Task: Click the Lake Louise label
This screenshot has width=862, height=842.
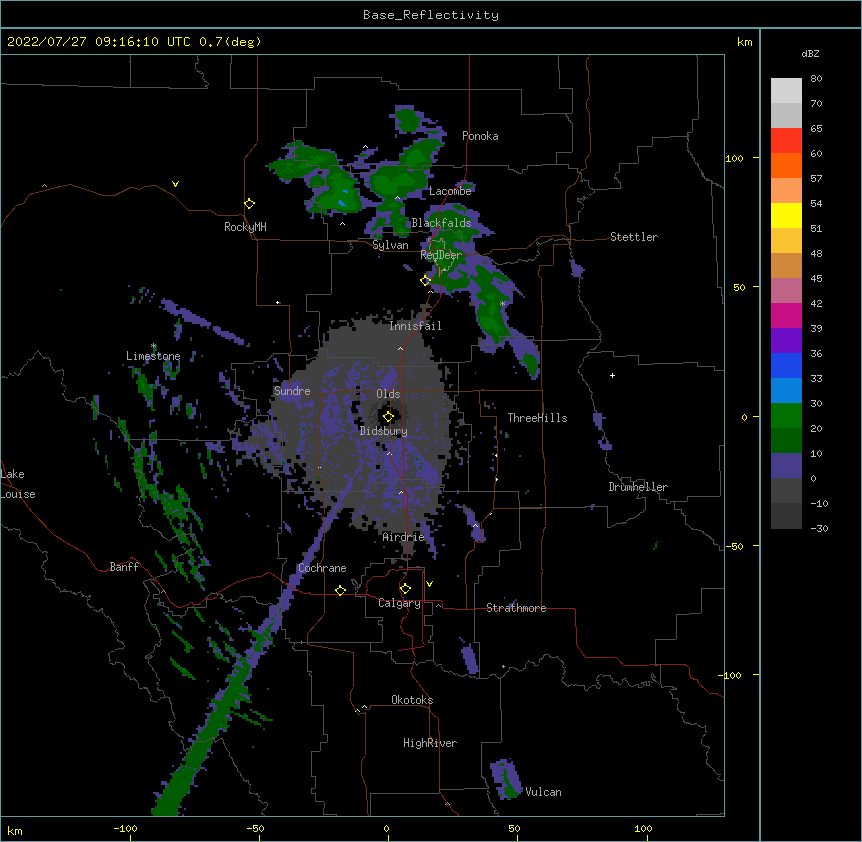Action: 18,484
